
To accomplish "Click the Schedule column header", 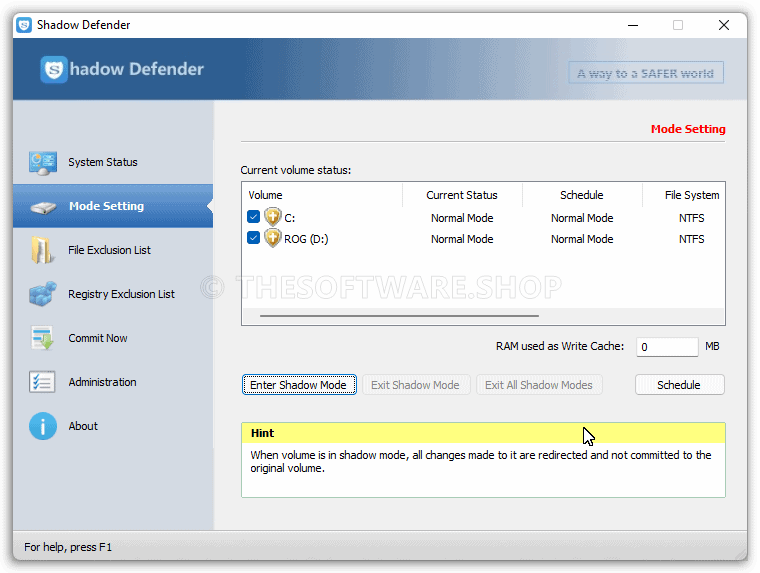I will tap(582, 195).
